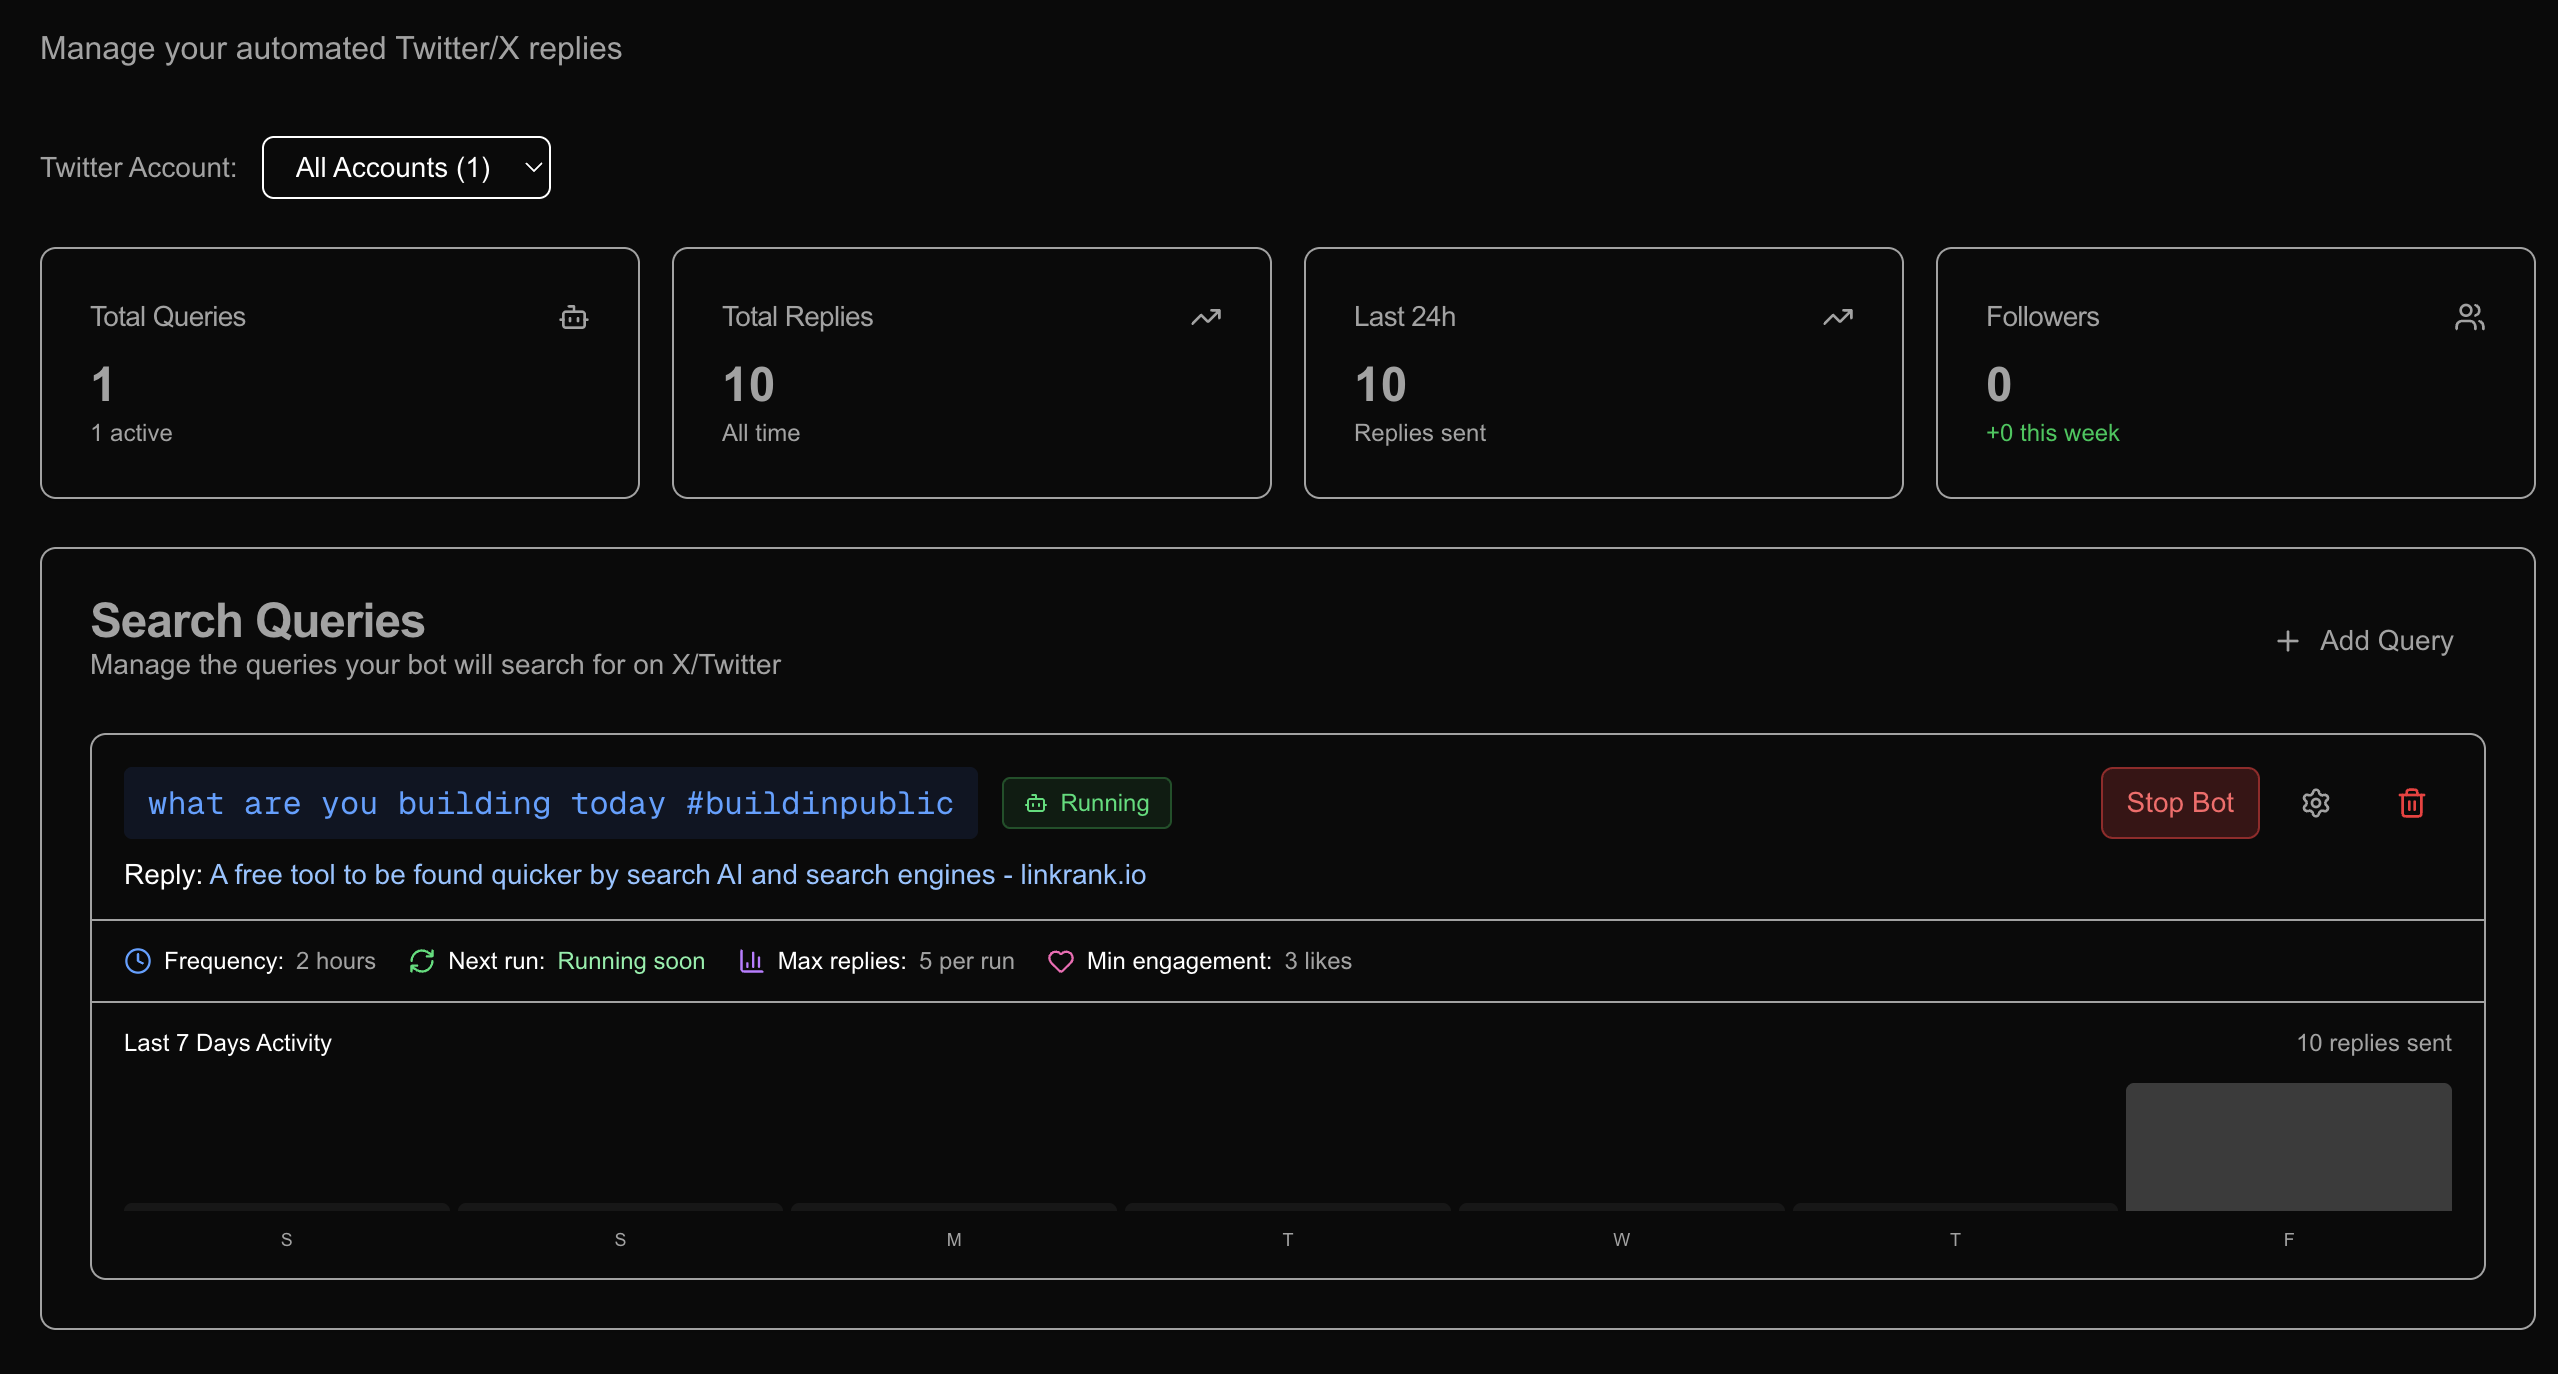
Task: Click the query text what are you building today
Action: (x=550, y=803)
